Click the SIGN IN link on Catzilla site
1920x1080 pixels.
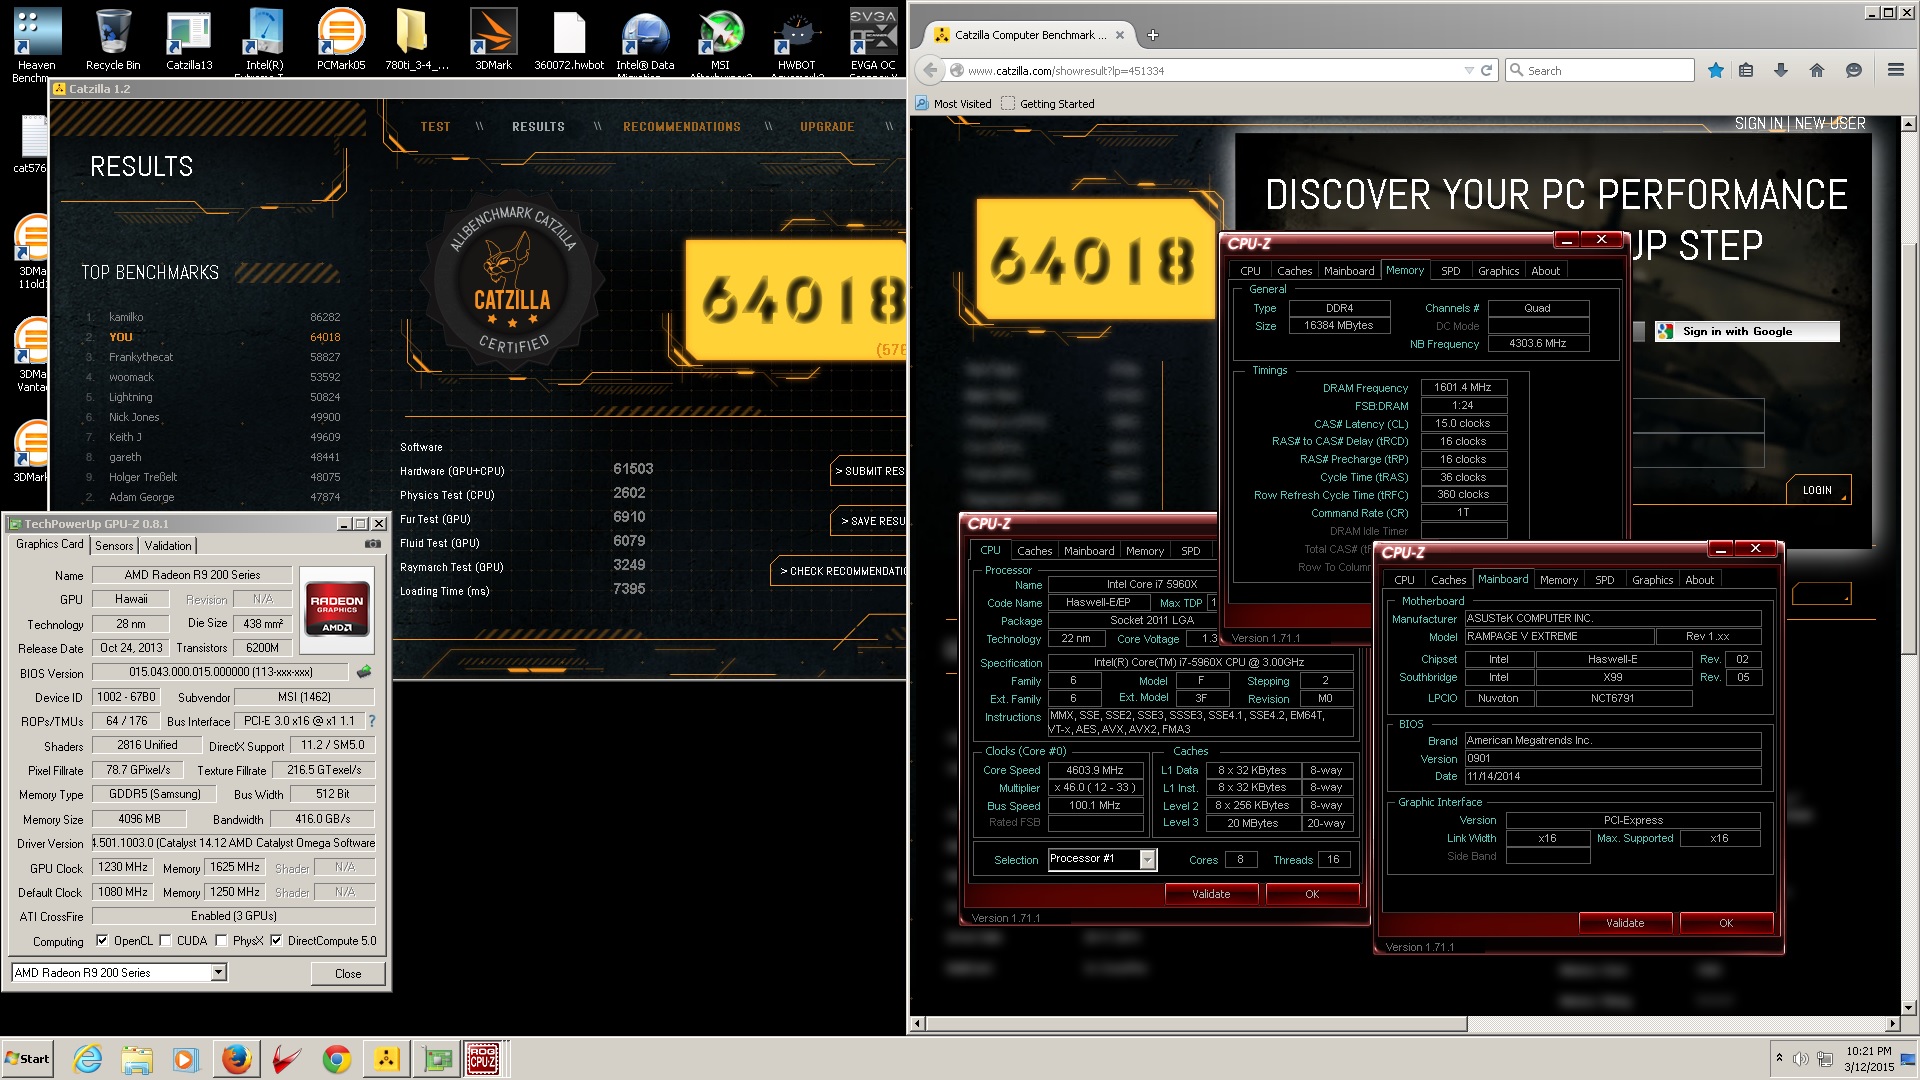point(1758,123)
